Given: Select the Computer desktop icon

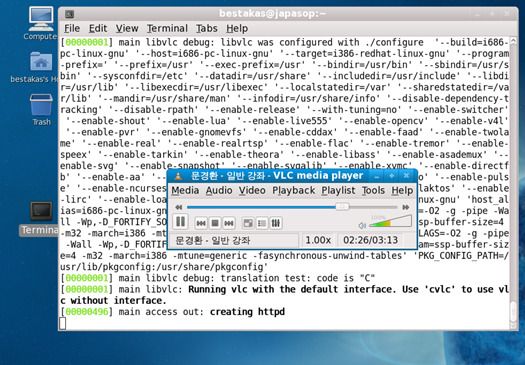Looking at the screenshot, I should pos(41,23).
